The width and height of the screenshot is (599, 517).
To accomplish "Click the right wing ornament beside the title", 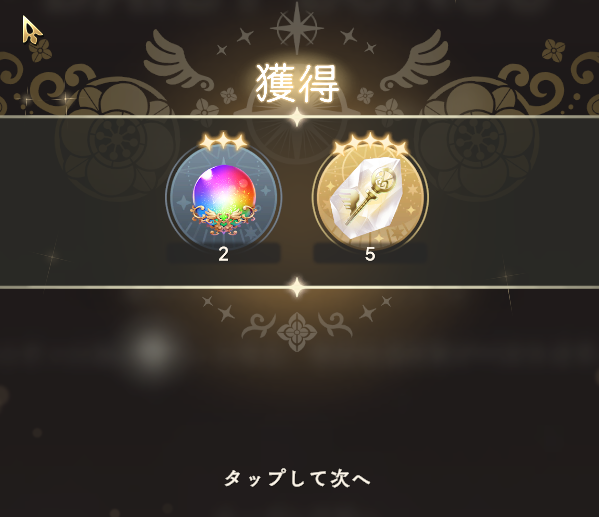I will (x=416, y=61).
